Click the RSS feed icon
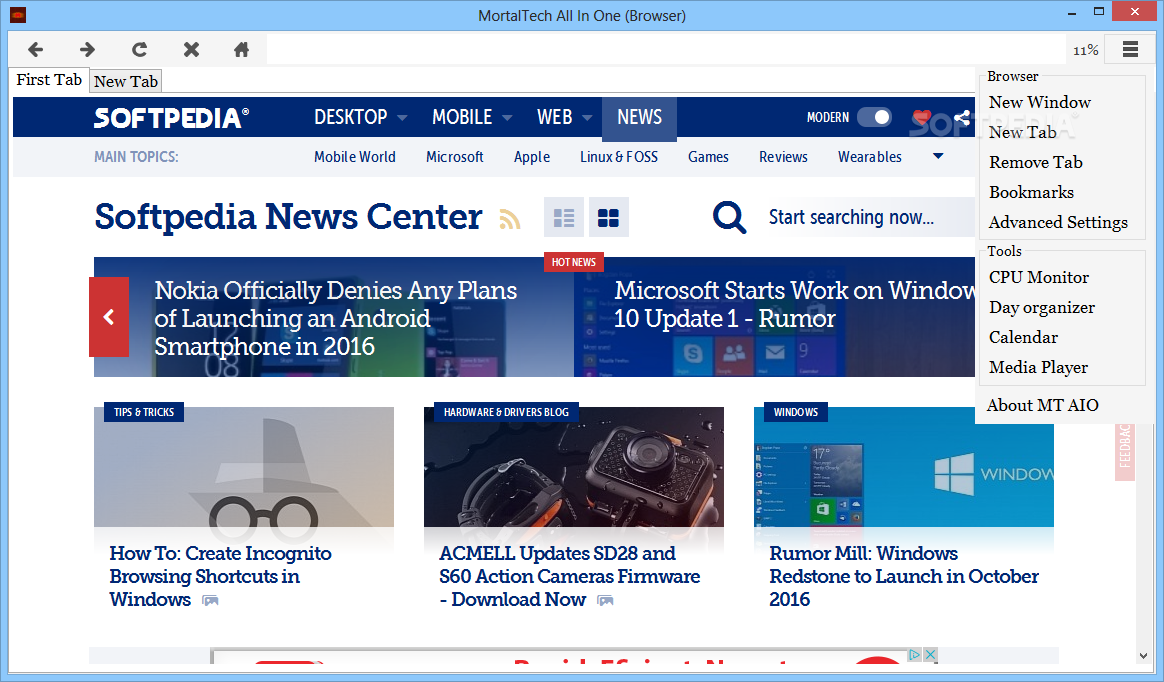 [x=509, y=219]
